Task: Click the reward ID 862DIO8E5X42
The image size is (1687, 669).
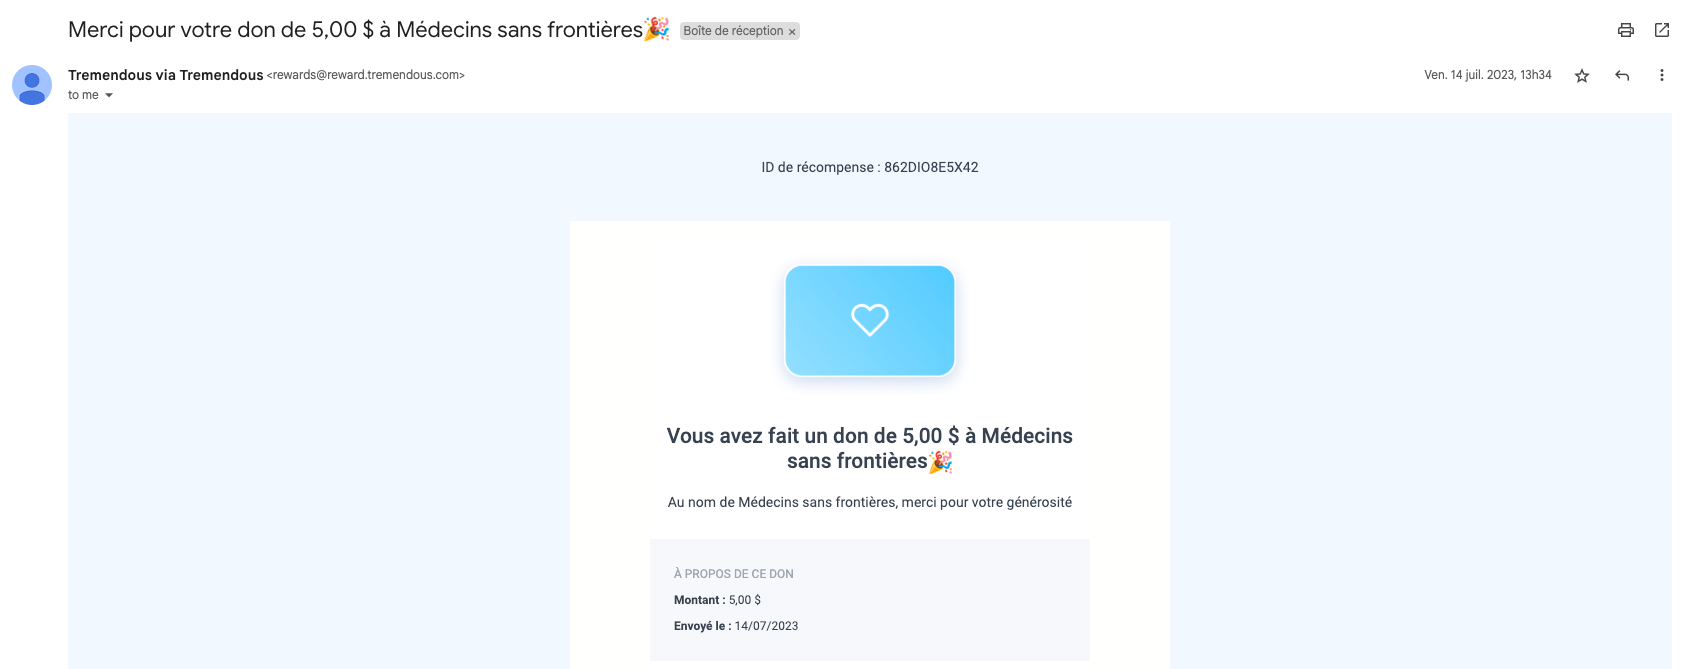Action: click(x=931, y=167)
